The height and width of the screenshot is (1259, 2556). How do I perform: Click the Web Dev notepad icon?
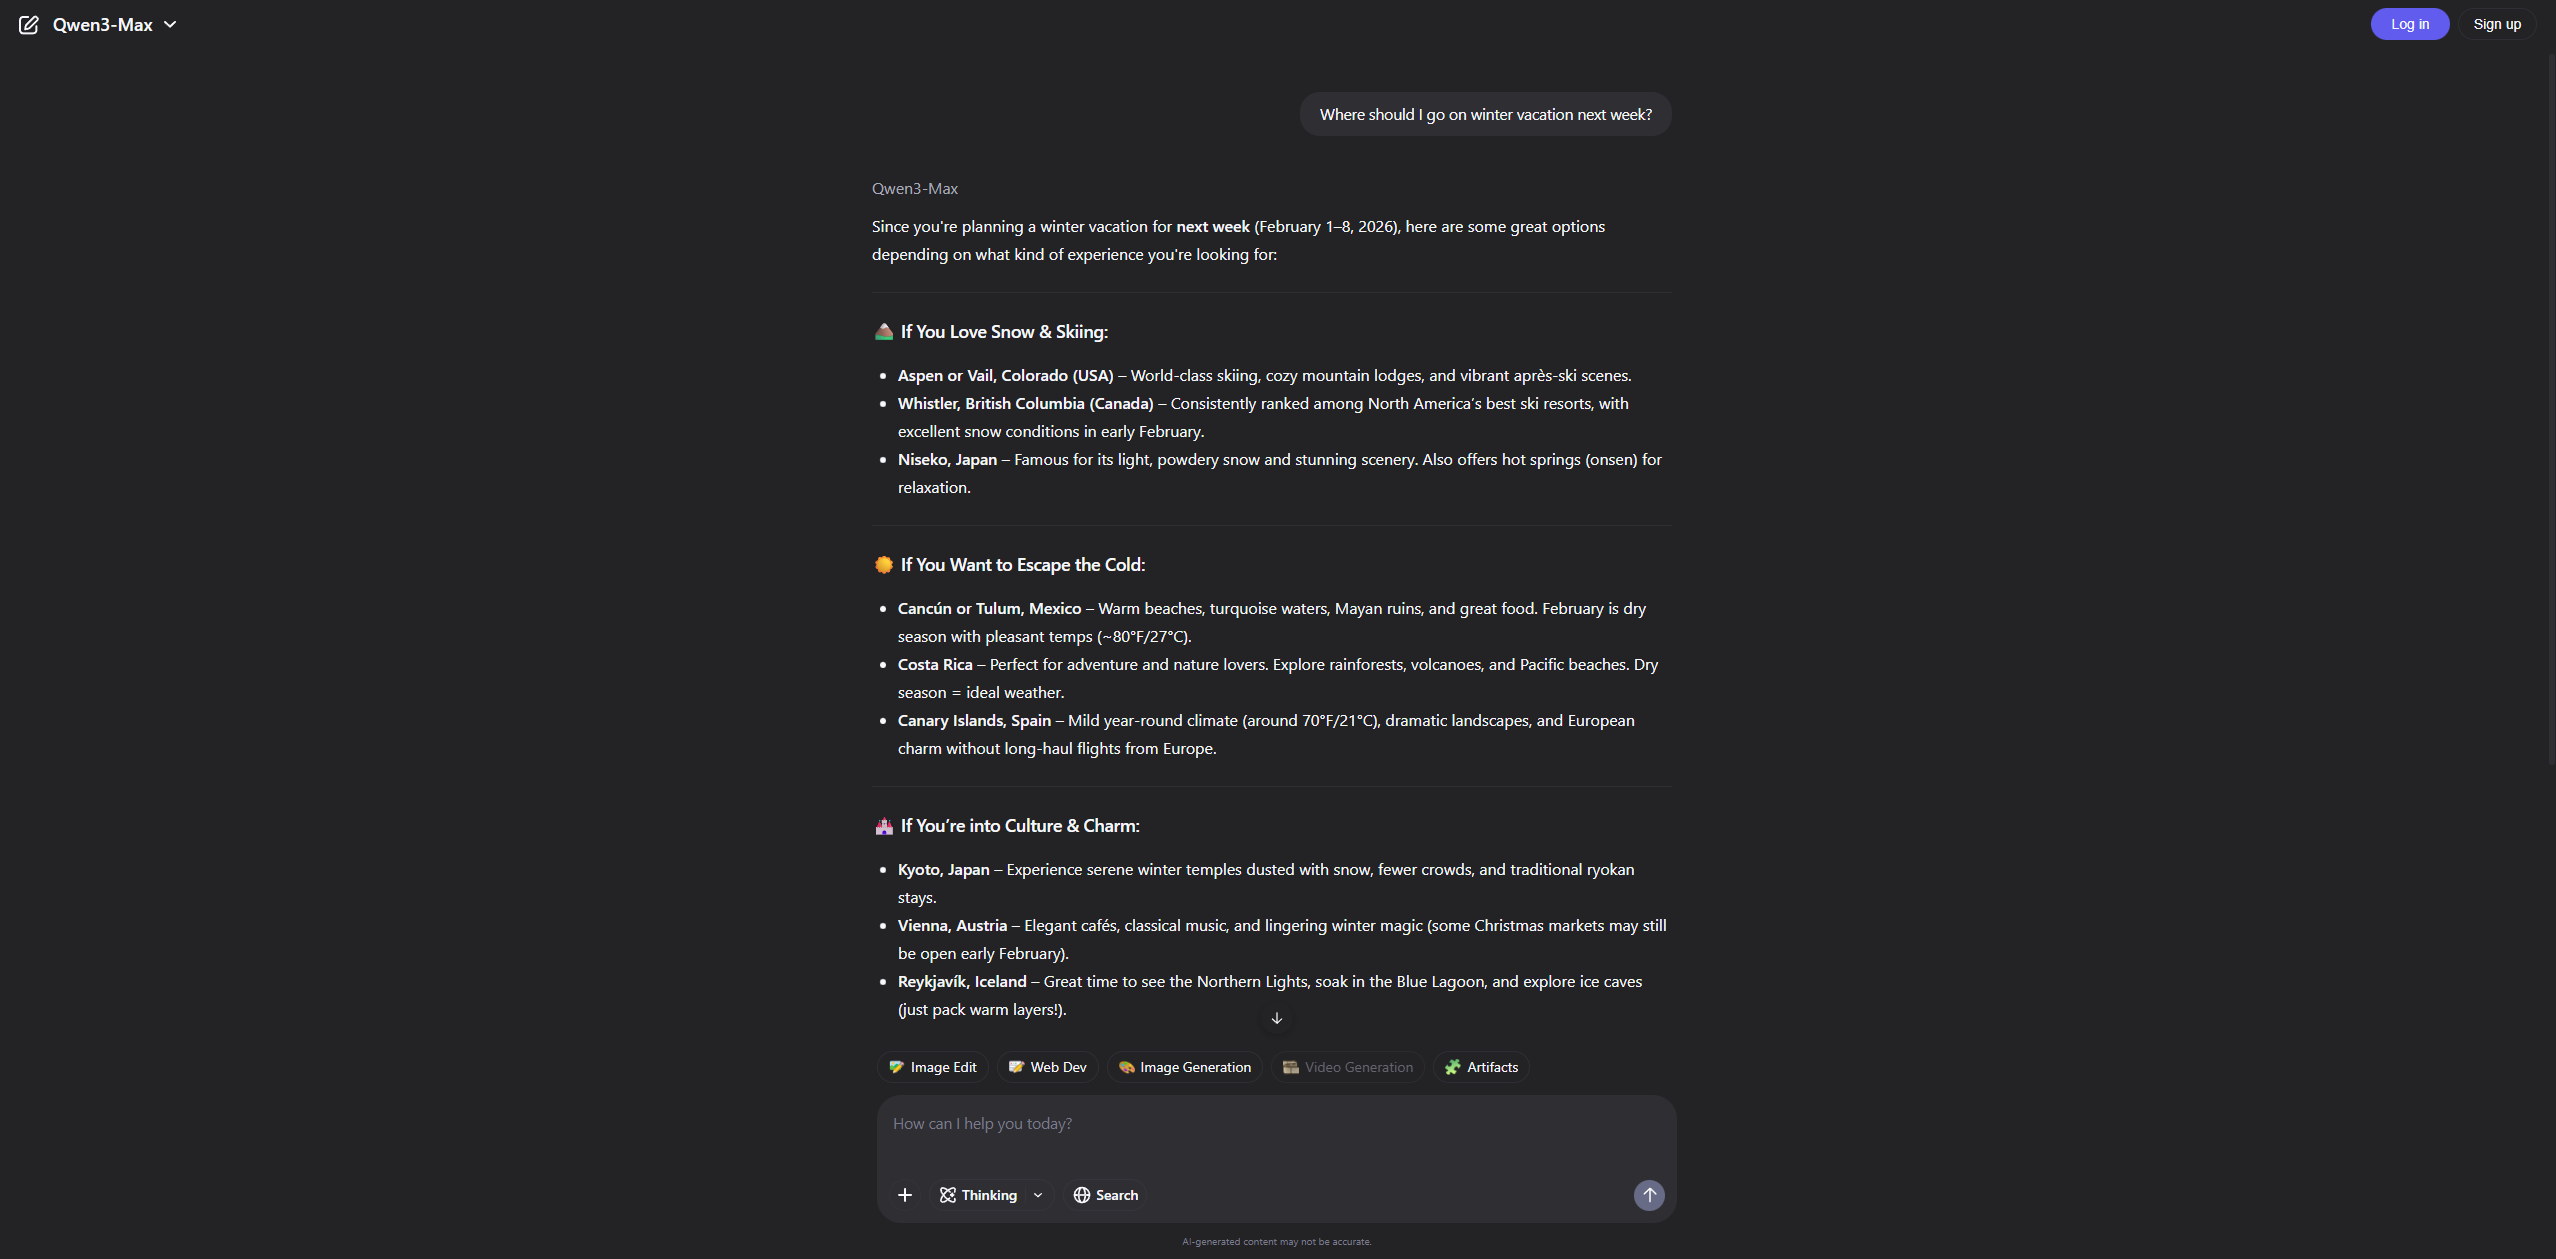1016,1067
